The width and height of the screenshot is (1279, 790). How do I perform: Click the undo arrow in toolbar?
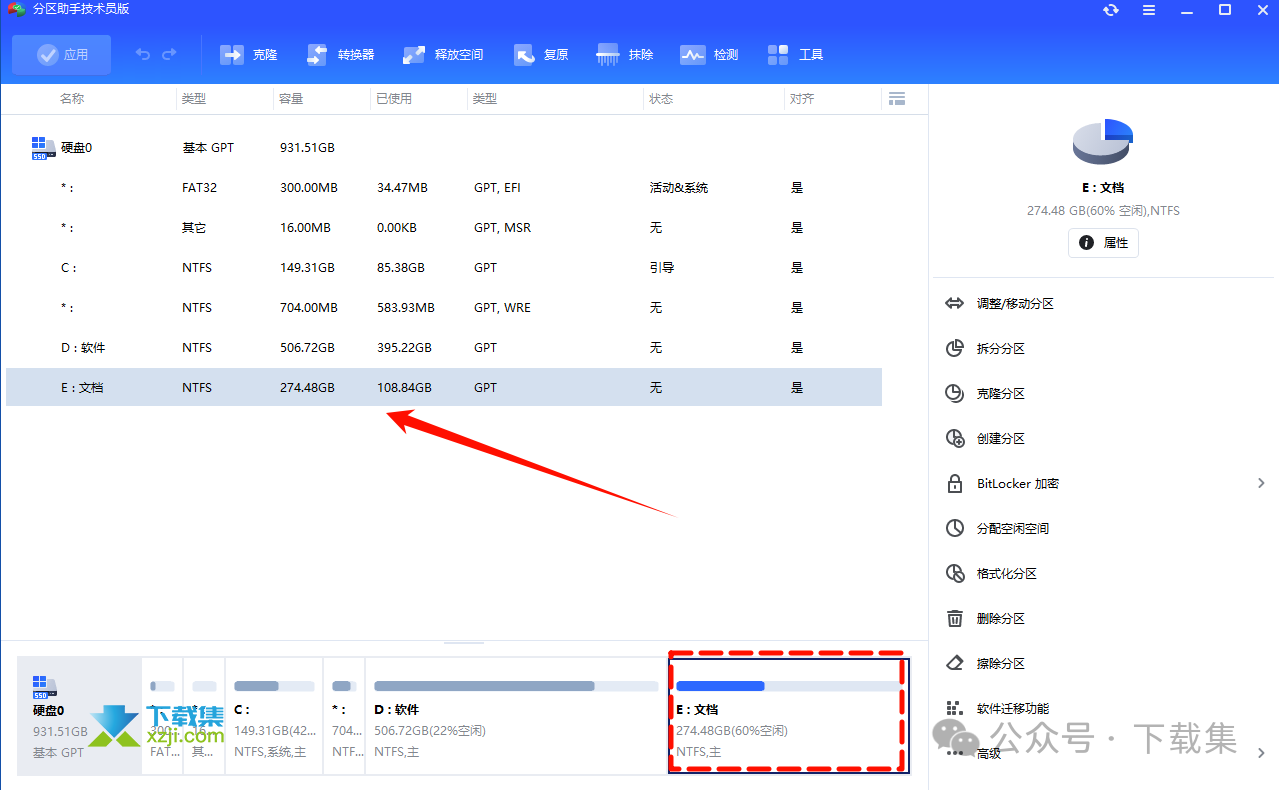tap(143, 55)
